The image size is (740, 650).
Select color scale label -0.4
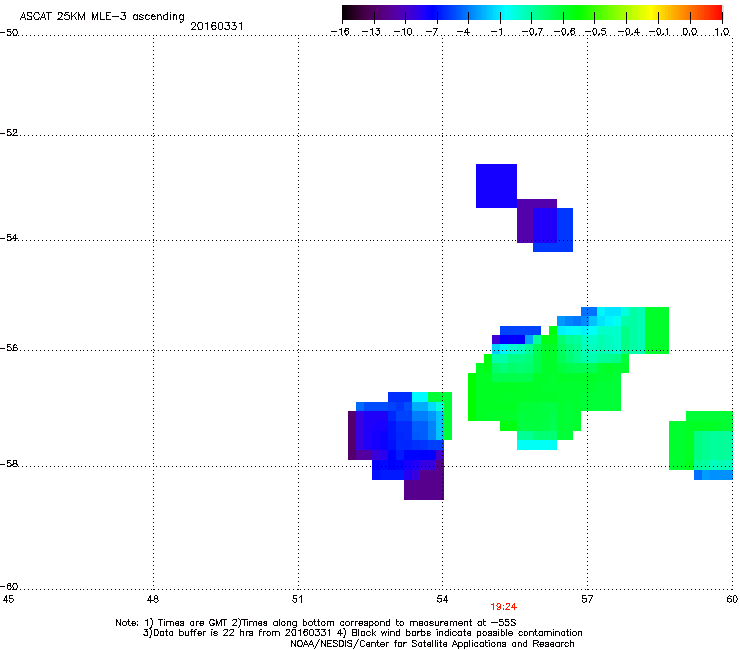point(628,32)
